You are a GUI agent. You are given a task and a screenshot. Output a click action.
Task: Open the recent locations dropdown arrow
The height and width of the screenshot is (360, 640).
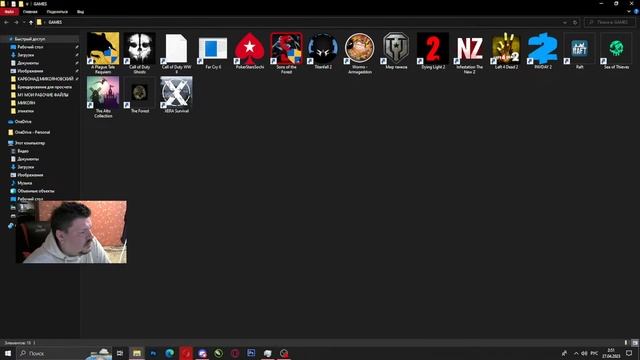point(24,22)
